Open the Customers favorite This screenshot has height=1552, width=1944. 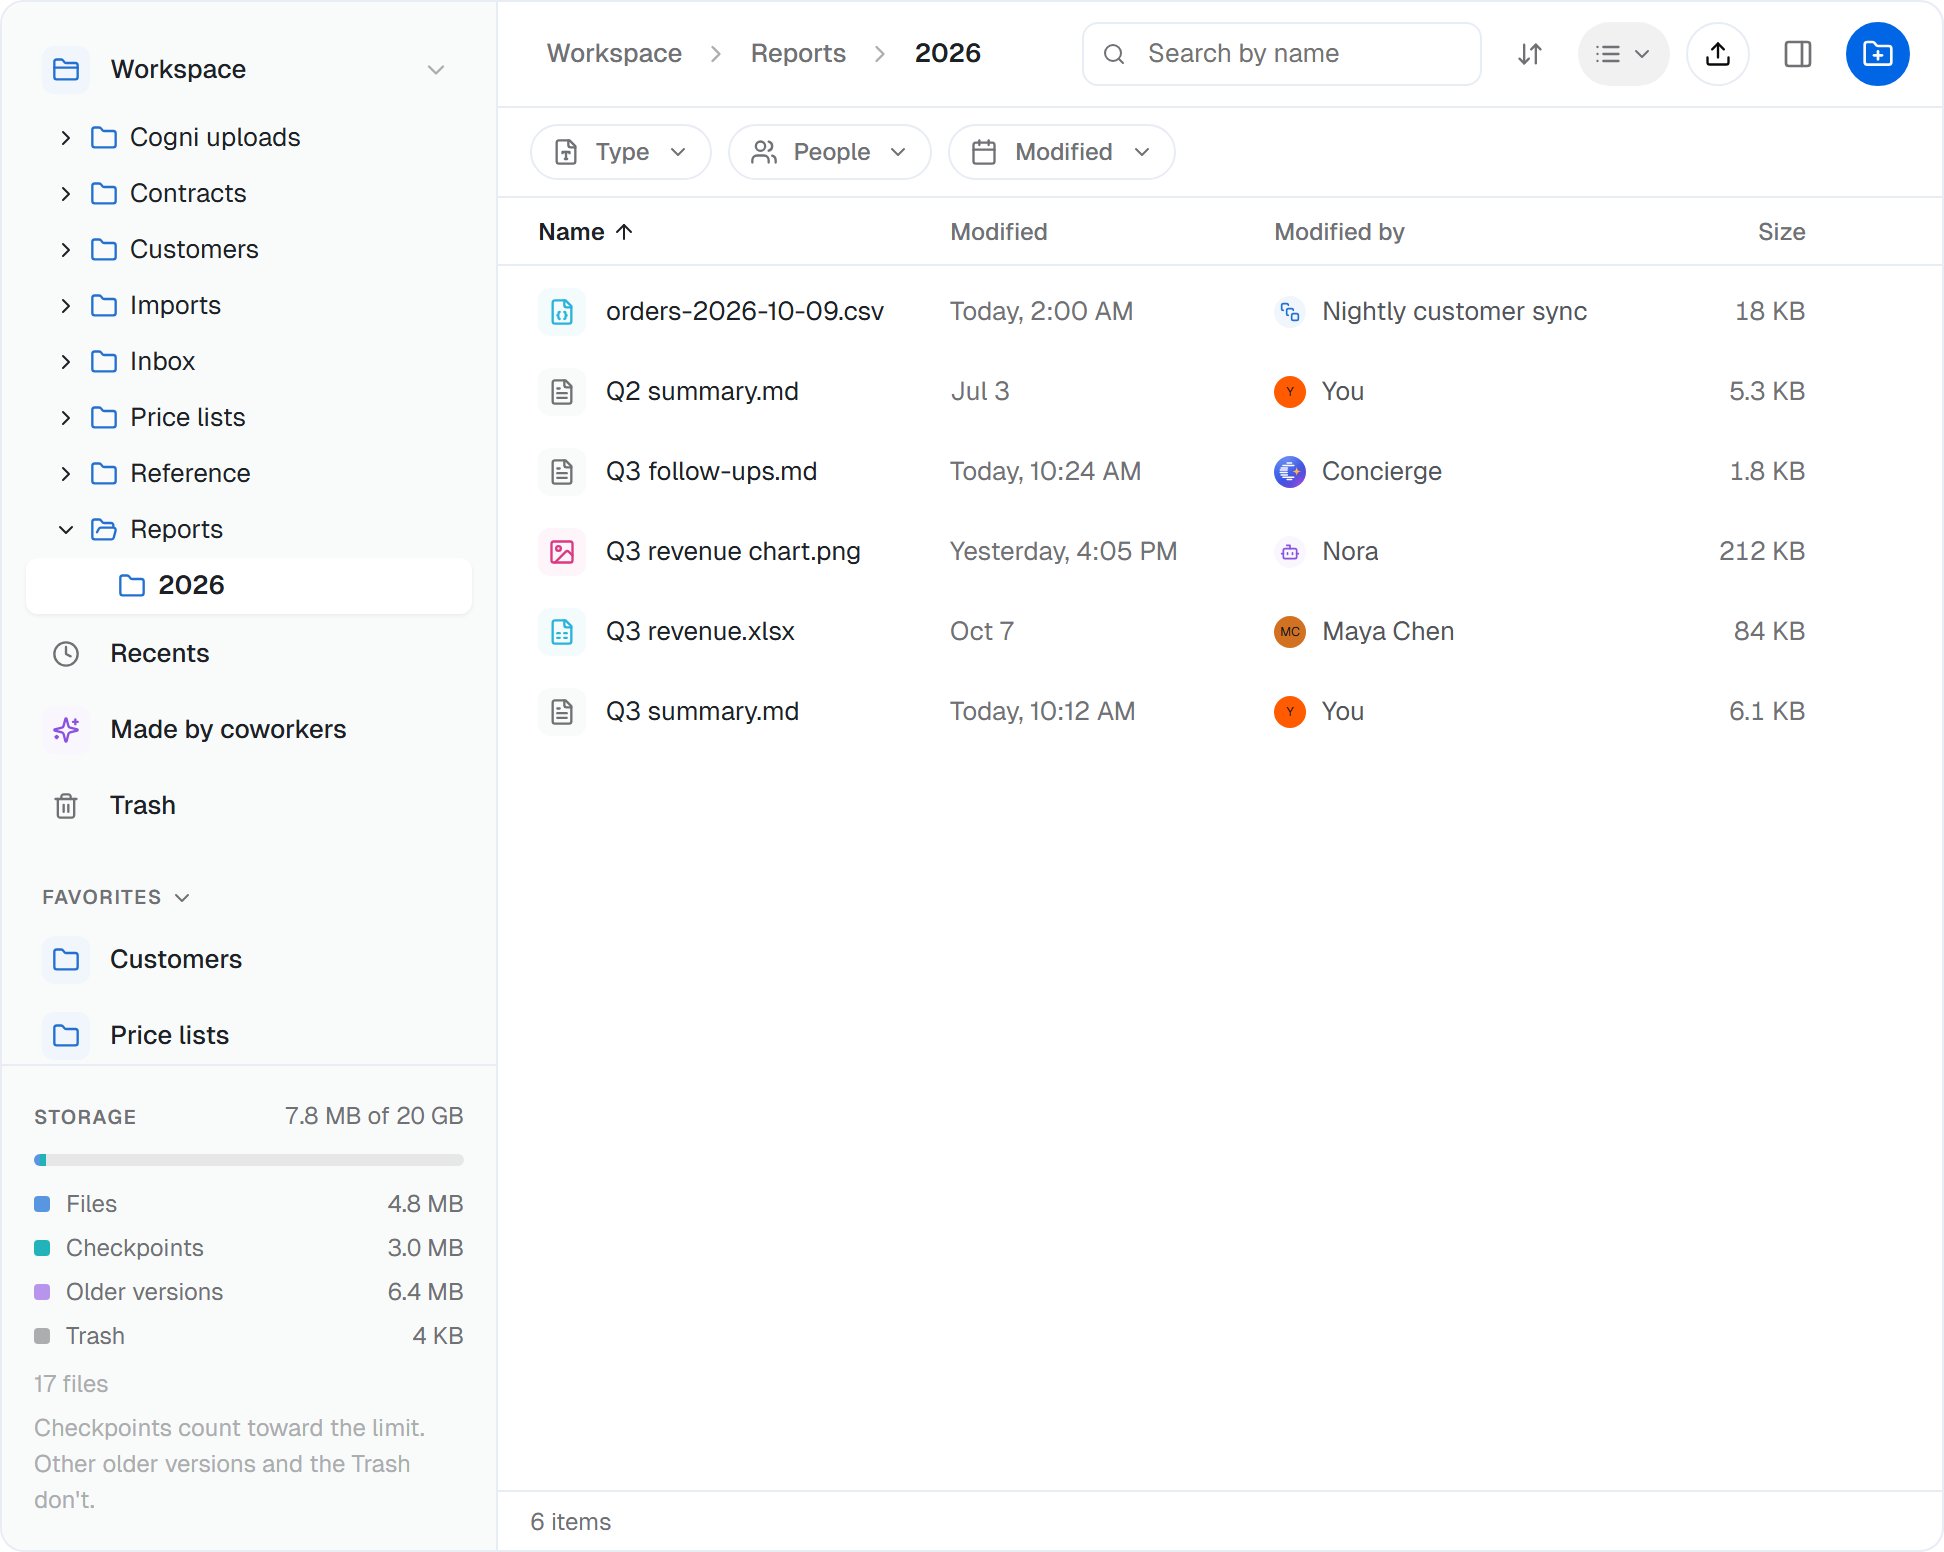(249, 960)
